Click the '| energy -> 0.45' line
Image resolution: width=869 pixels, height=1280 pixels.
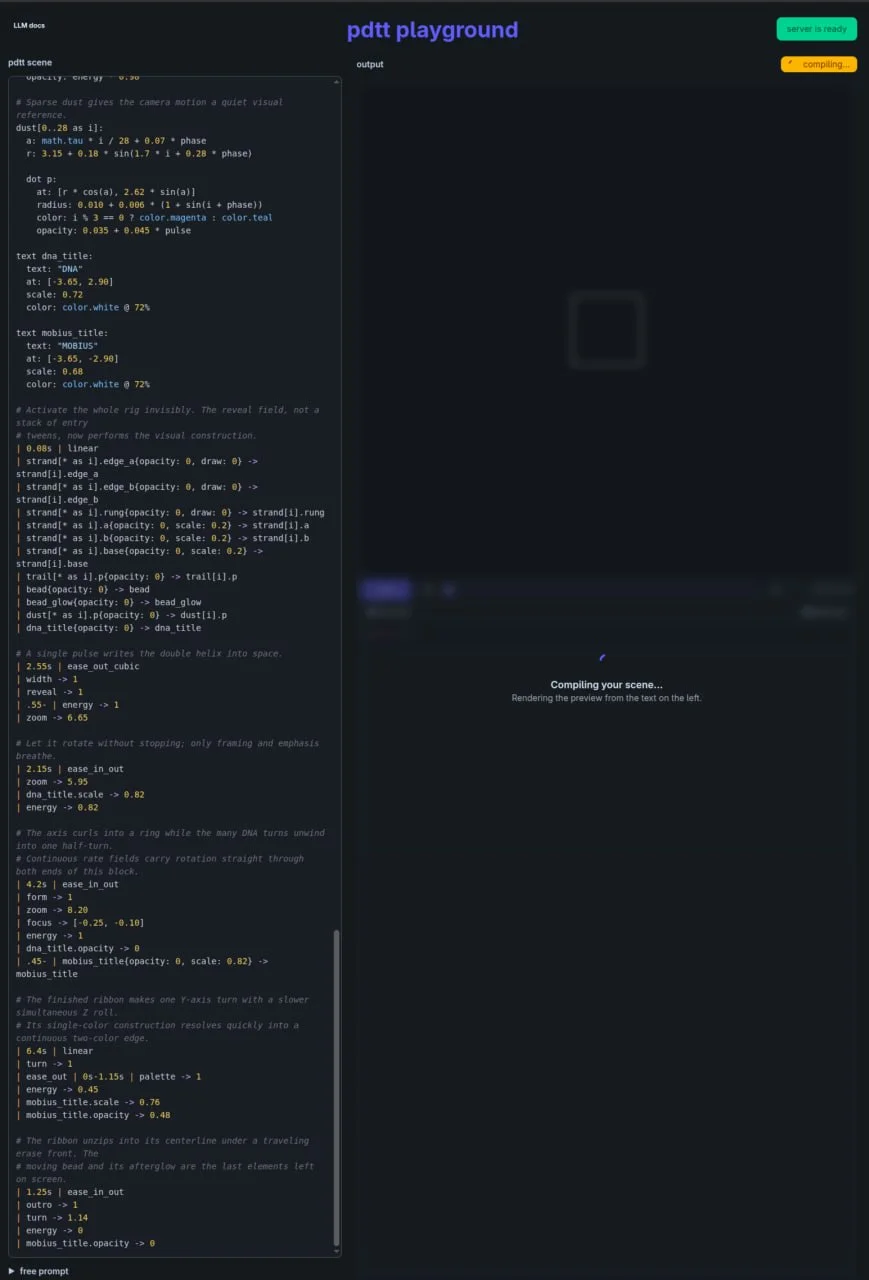[57, 1090]
